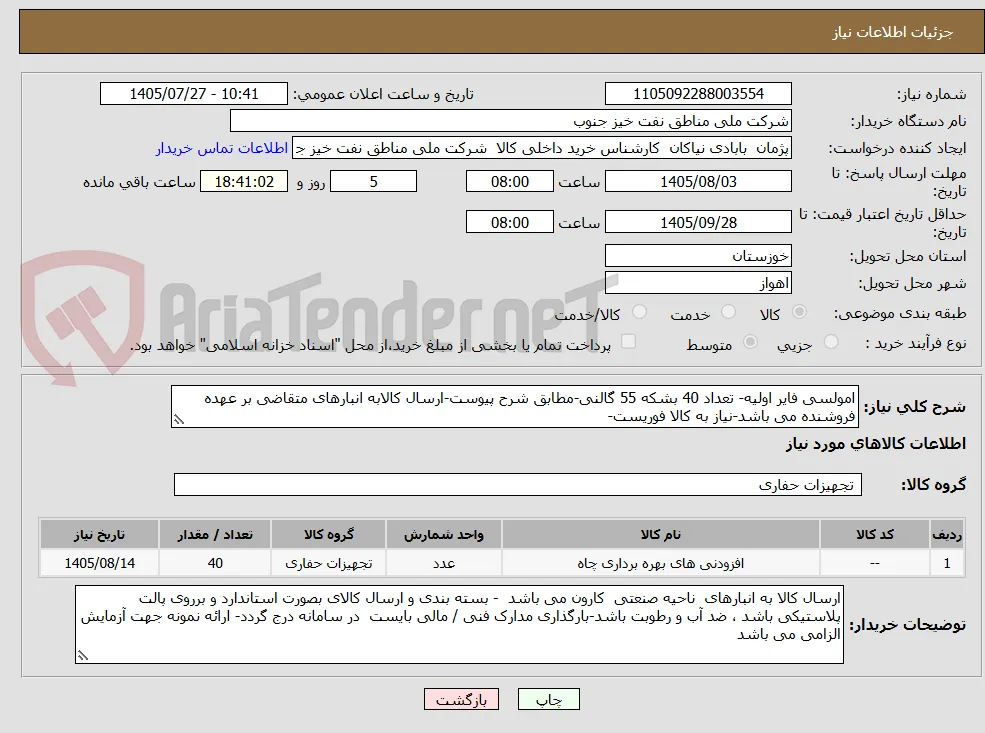Click the واحد شمارش column header
Screen dimensions: 985x733
444,535
